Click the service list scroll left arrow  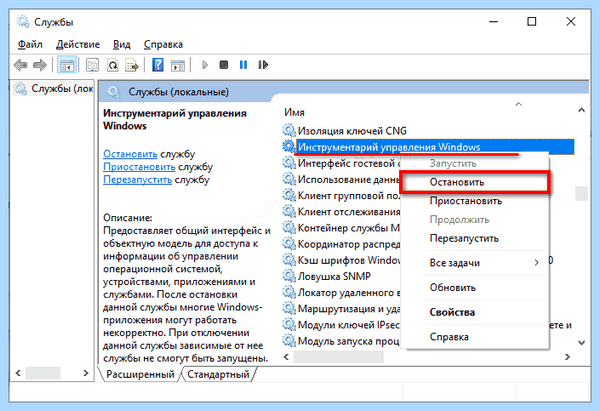click(286, 357)
